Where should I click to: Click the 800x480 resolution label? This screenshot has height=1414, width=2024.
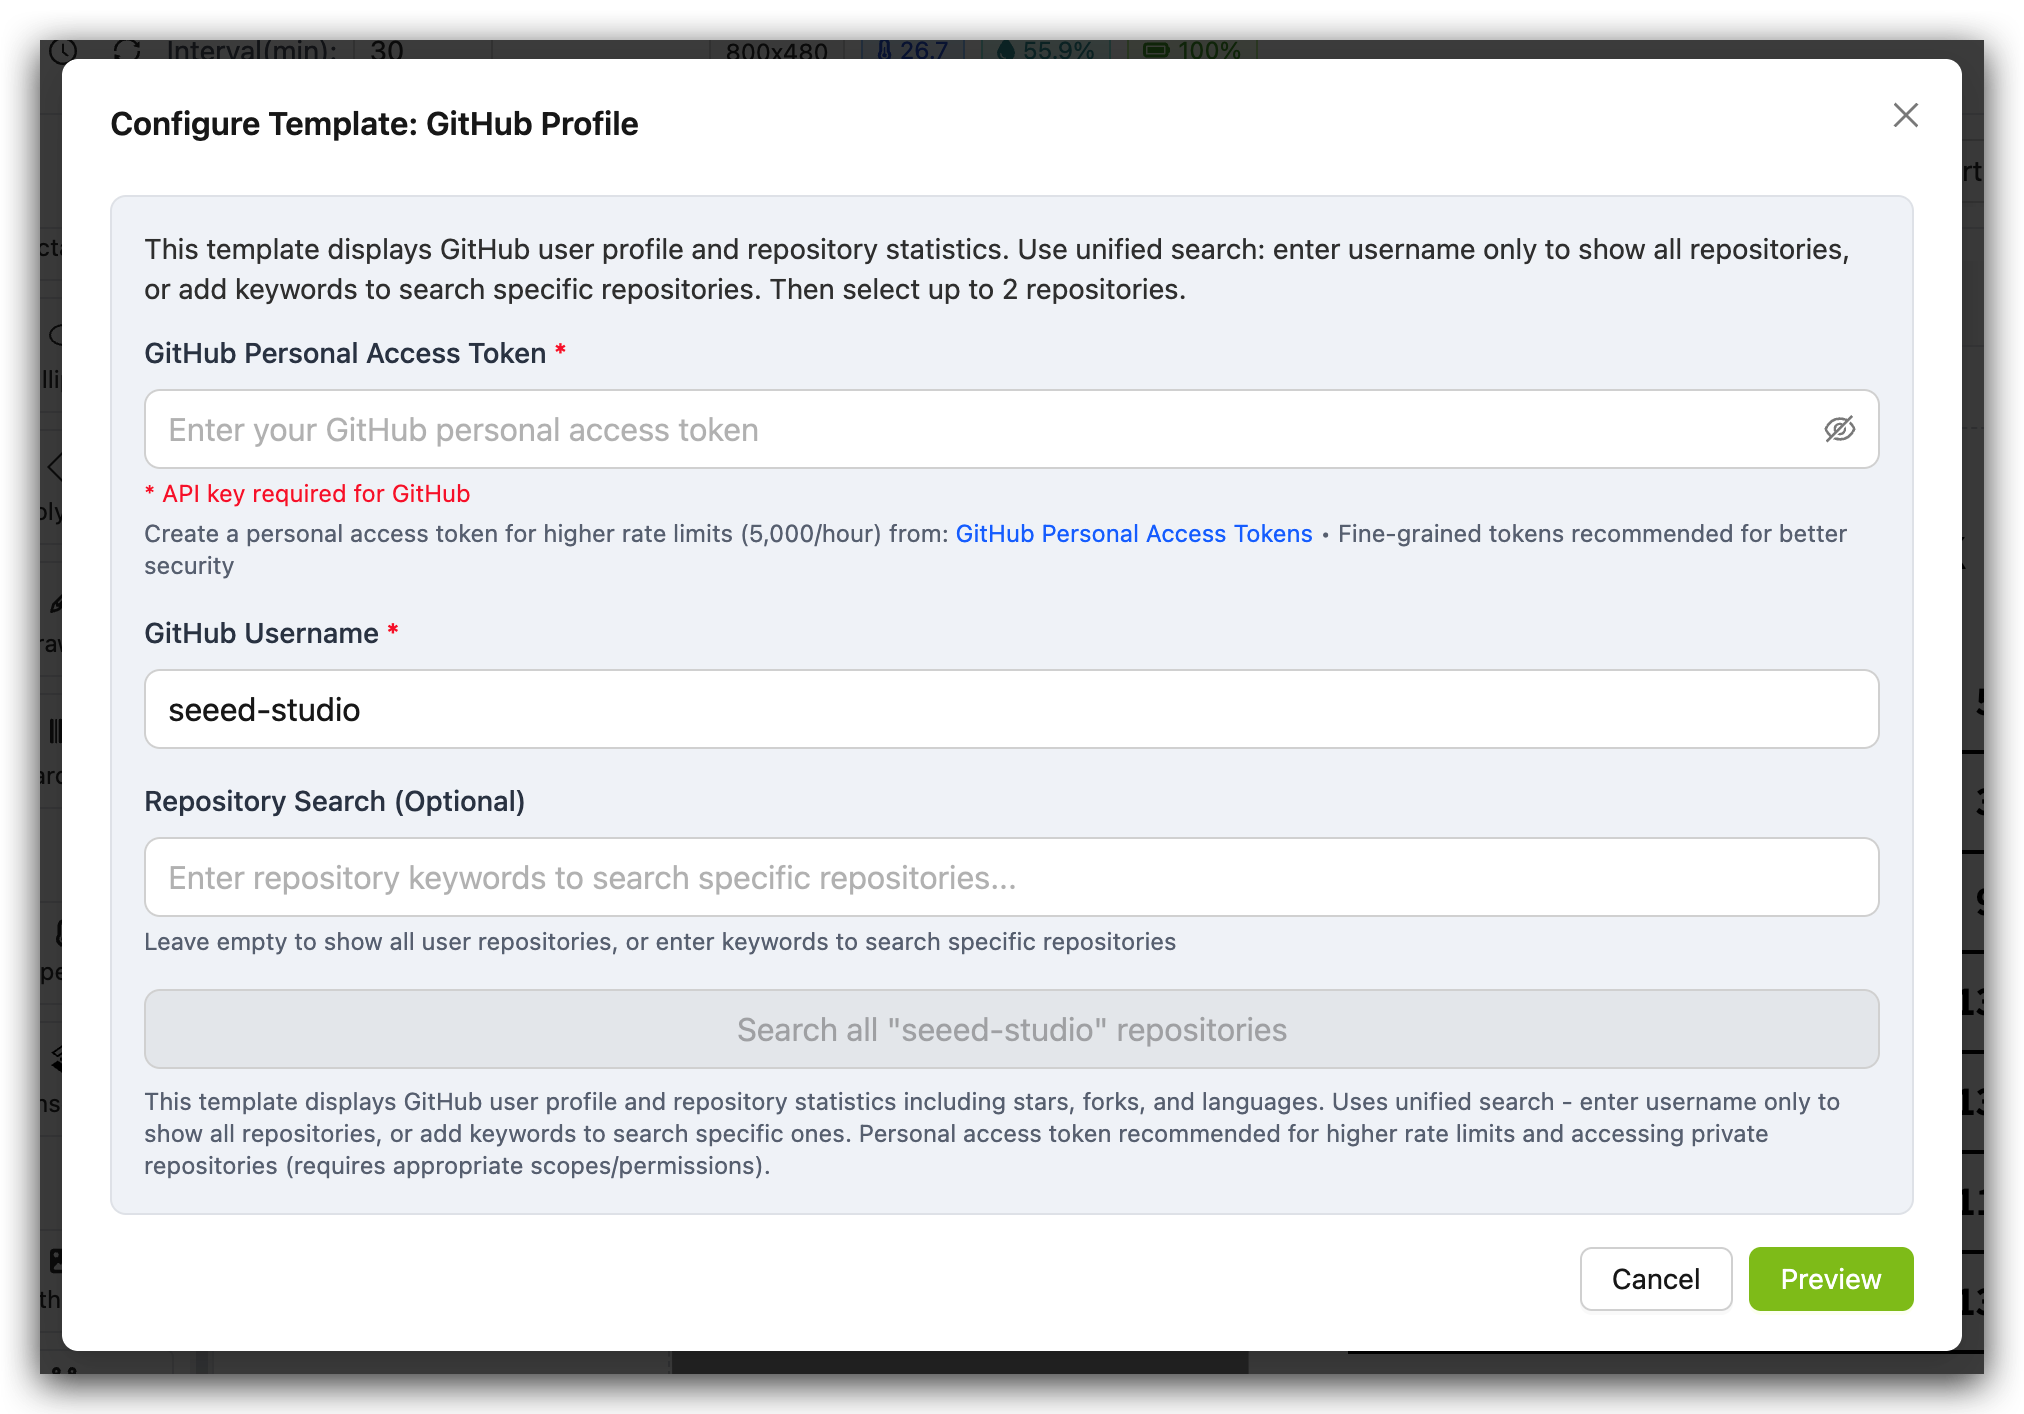coord(777,51)
